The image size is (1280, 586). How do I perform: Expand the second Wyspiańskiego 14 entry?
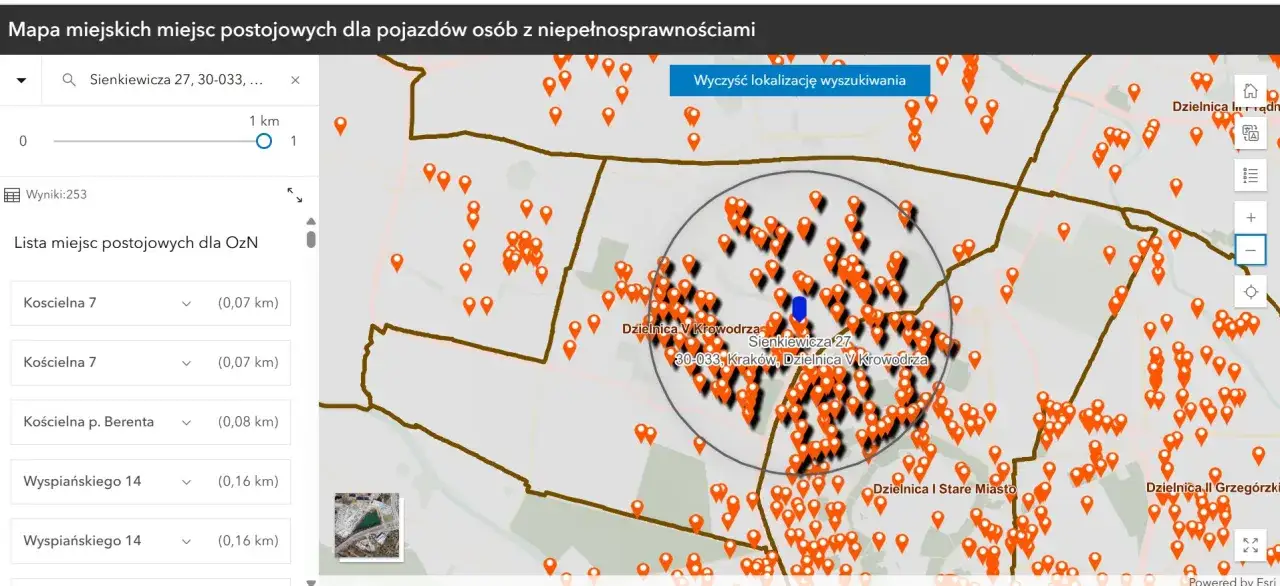pos(186,541)
